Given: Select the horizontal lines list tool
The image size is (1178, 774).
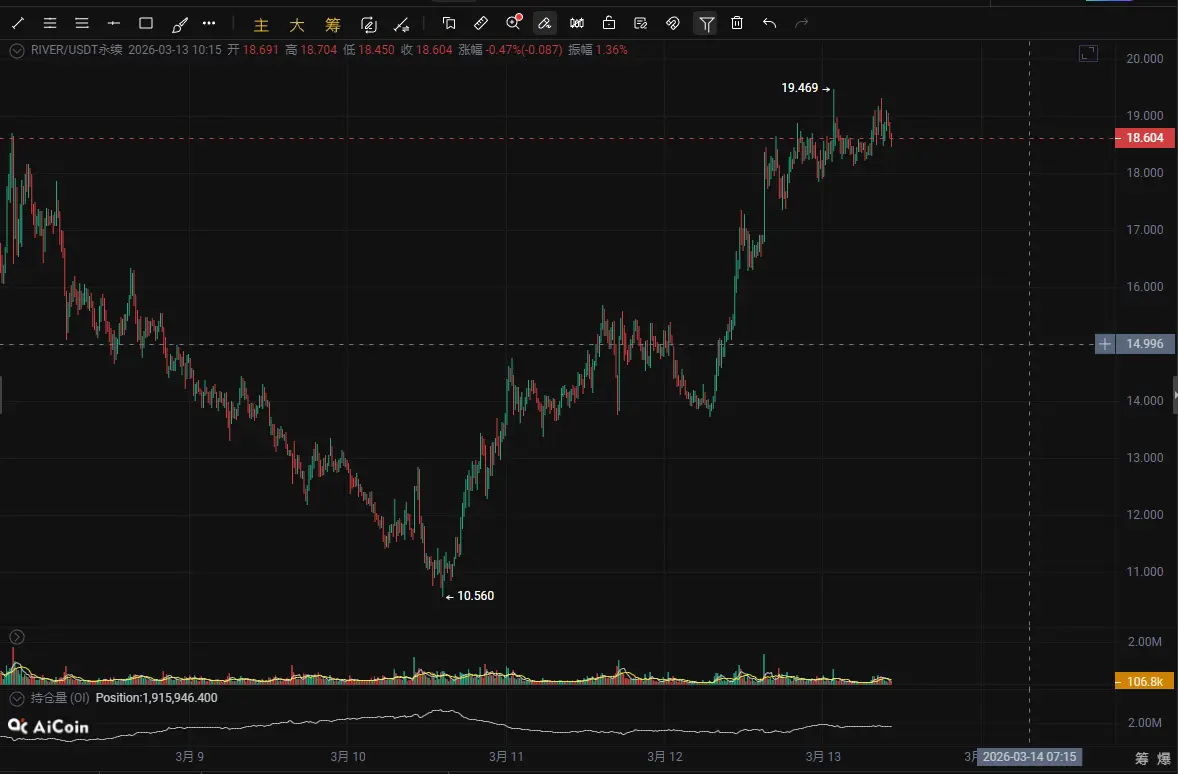Looking at the screenshot, I should pos(82,24).
